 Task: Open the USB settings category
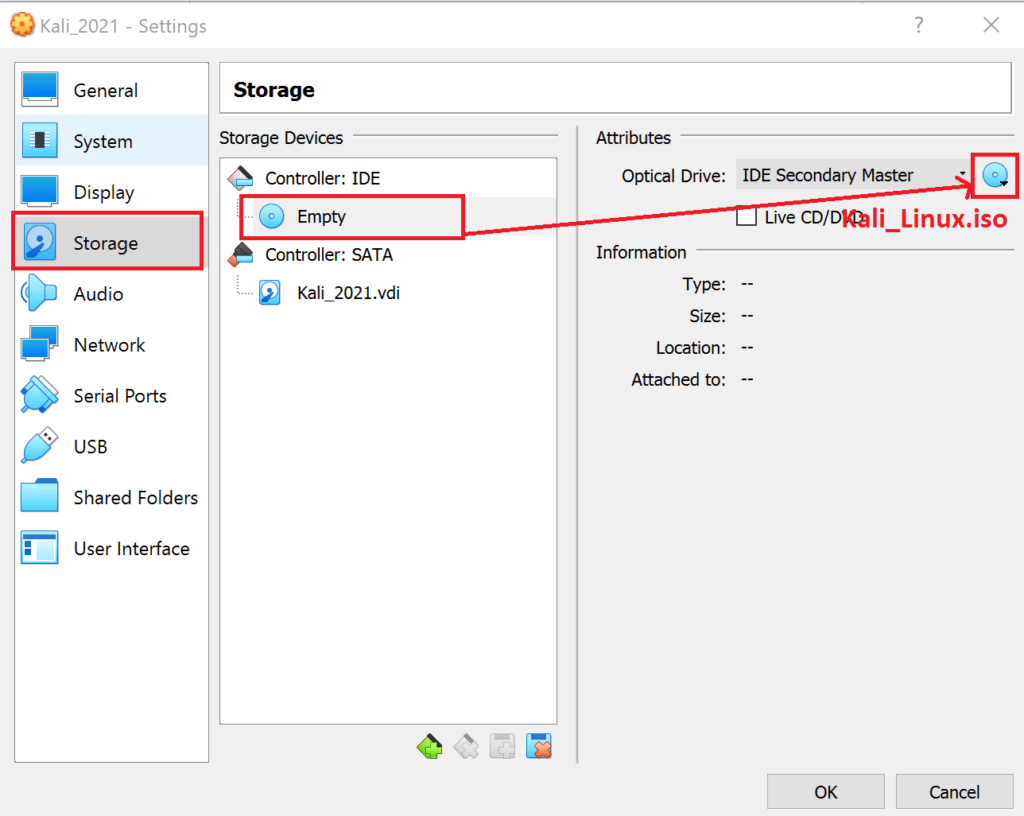pyautogui.click(x=111, y=447)
